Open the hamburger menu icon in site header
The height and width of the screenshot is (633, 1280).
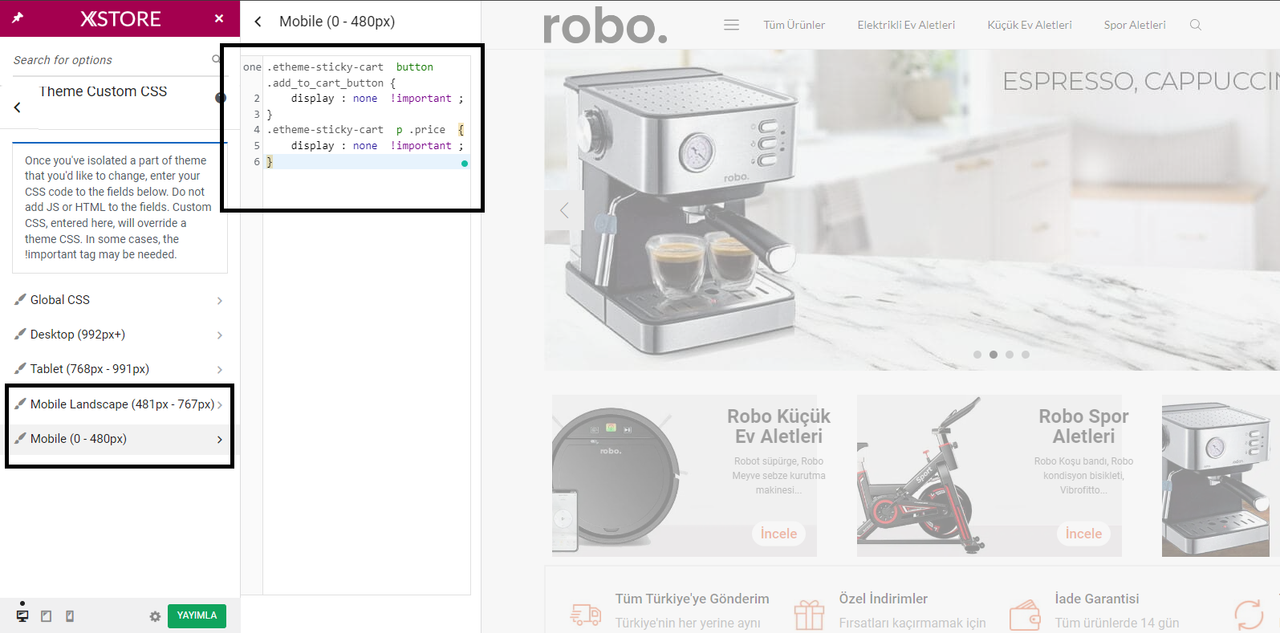(x=731, y=25)
